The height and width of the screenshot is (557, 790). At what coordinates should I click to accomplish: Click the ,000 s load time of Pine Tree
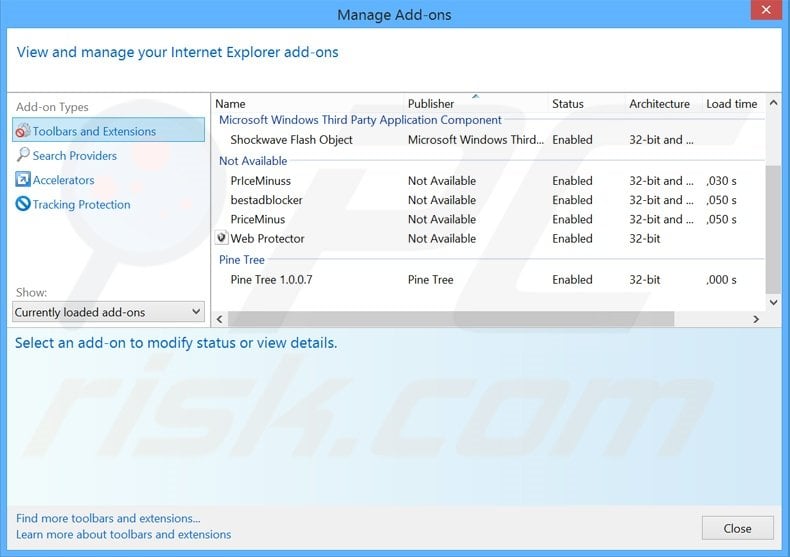[721, 280]
